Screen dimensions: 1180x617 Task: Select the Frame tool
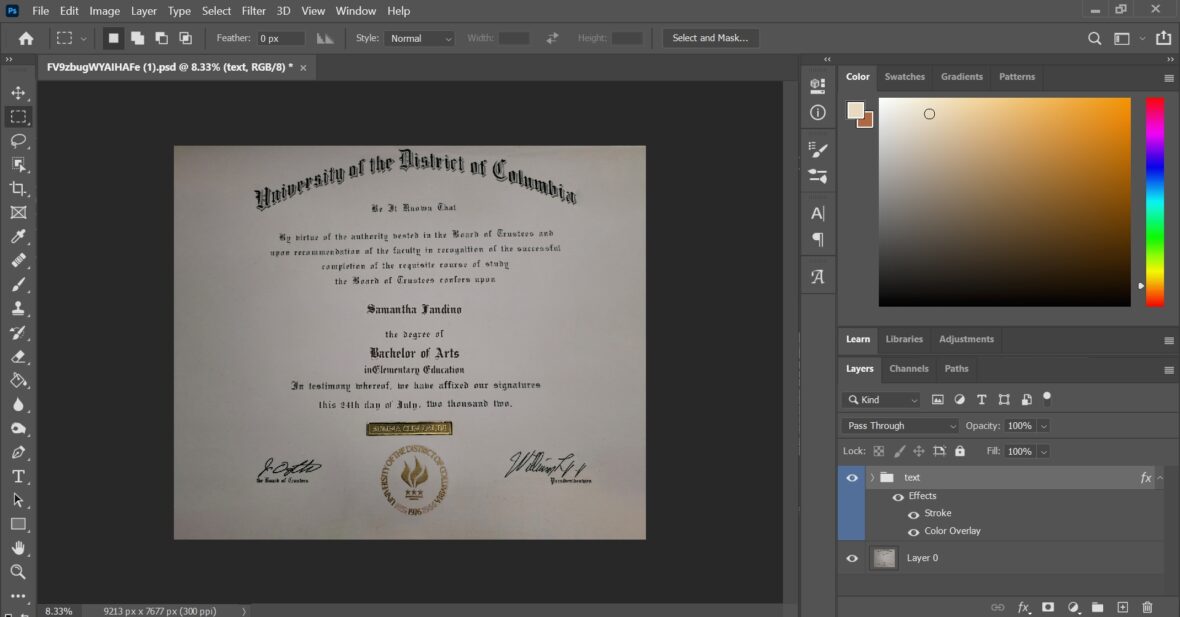click(18, 213)
